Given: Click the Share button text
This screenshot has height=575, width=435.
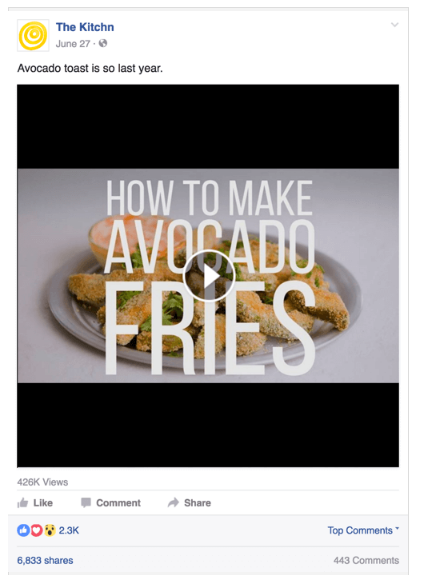Looking at the screenshot, I should tap(197, 503).
